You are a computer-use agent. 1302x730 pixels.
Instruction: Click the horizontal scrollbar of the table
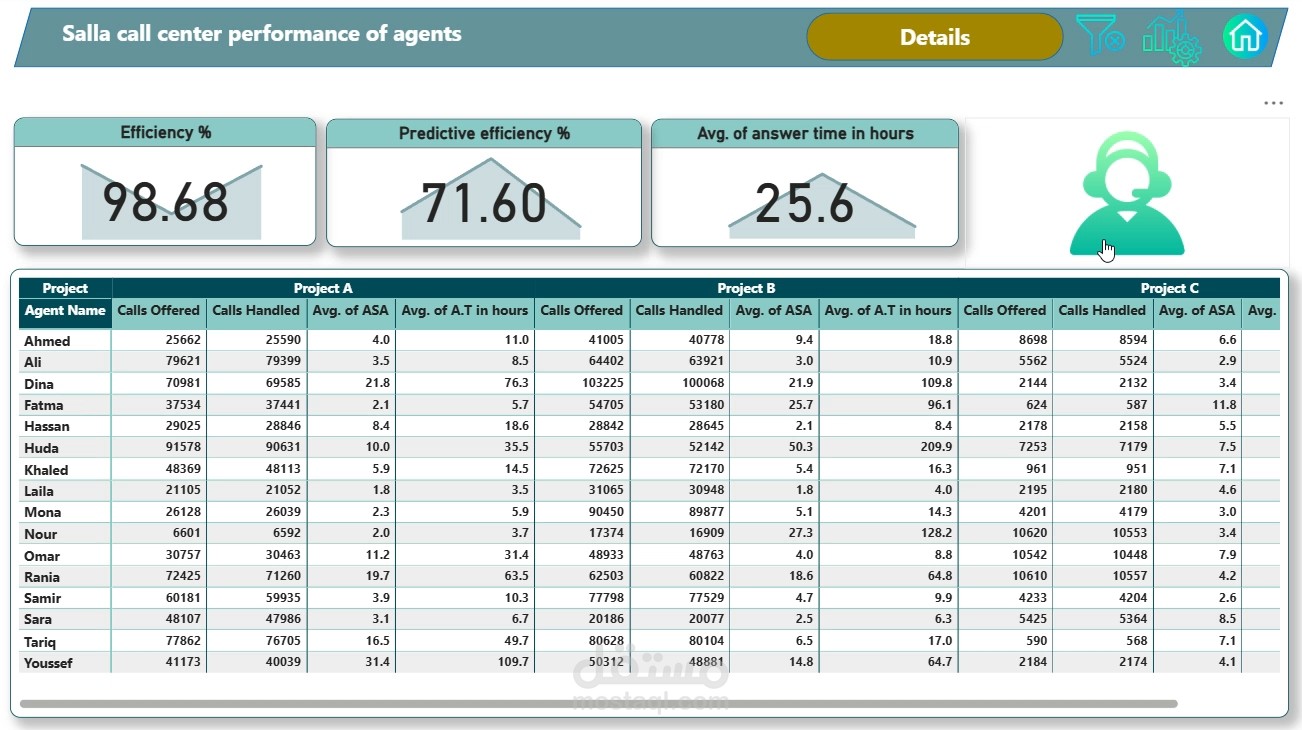598,704
